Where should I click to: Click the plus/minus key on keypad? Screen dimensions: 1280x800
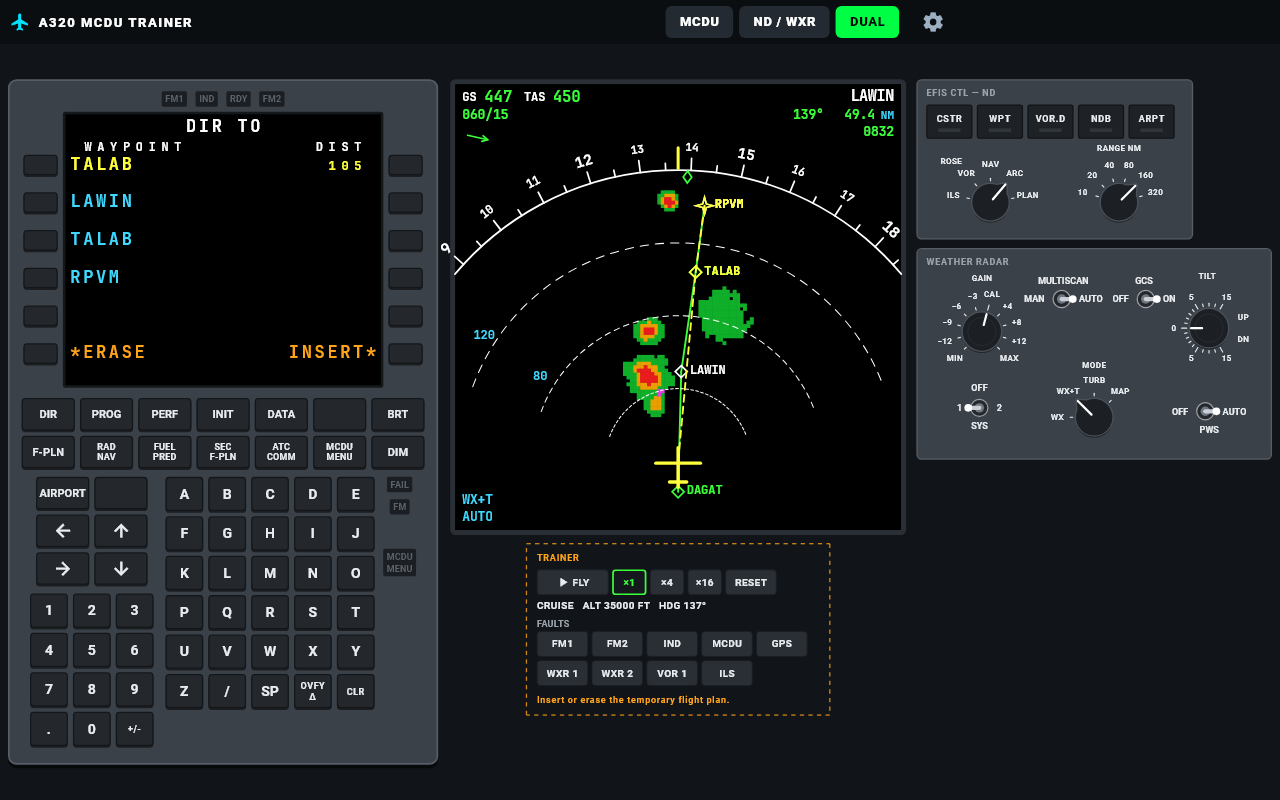point(134,729)
